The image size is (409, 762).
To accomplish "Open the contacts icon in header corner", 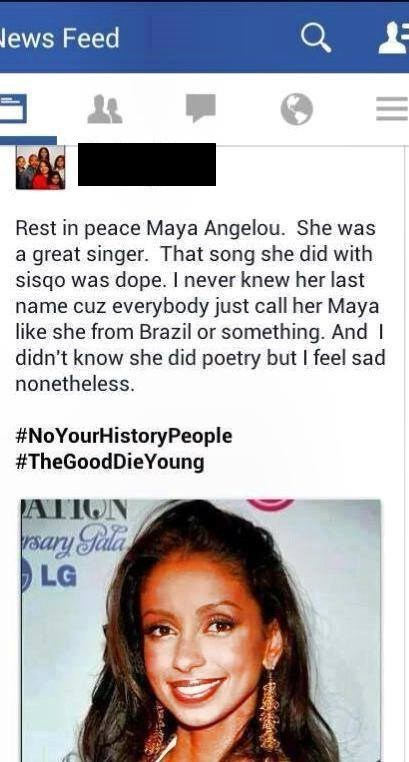I will (394, 38).
